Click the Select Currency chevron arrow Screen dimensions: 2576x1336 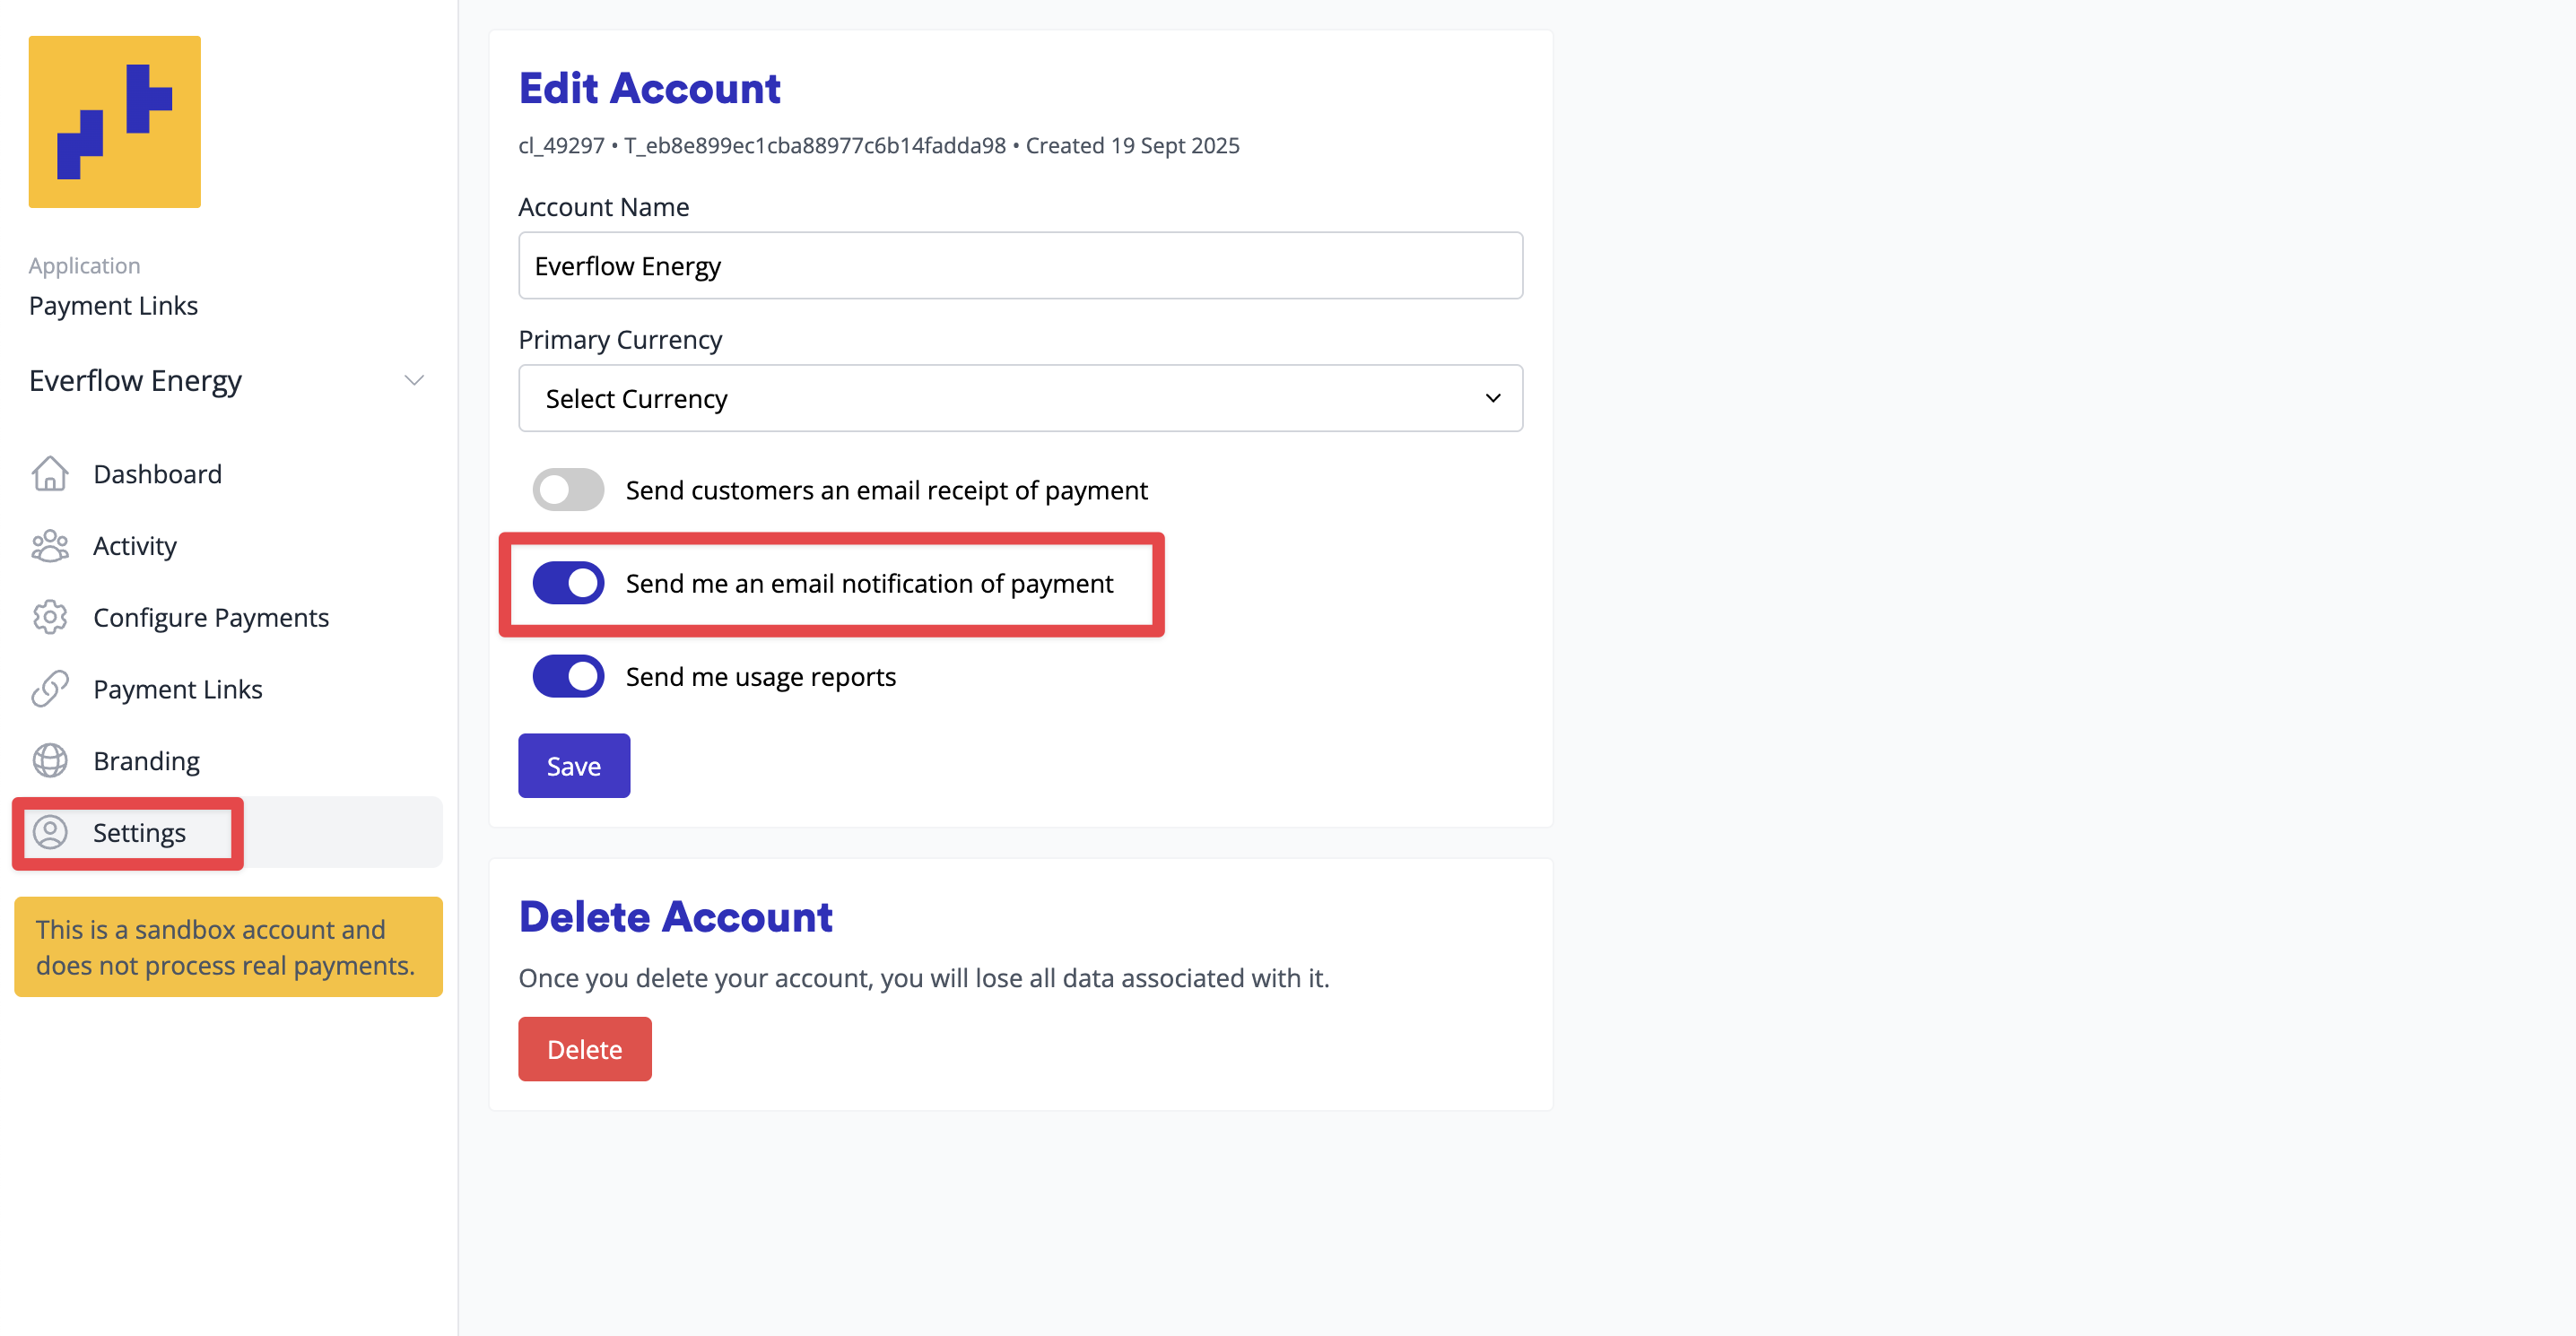pyautogui.click(x=1493, y=399)
